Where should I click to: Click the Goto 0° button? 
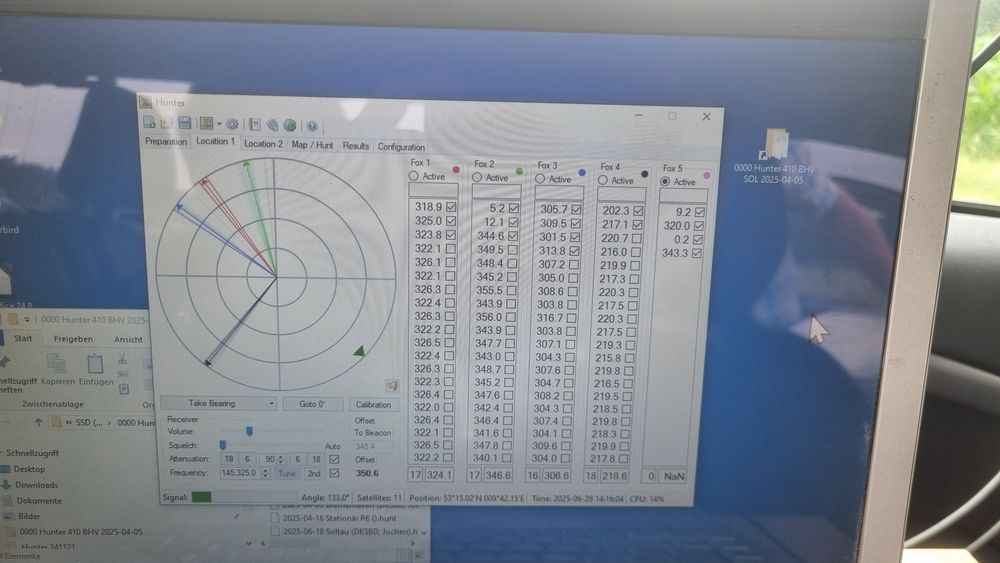(x=312, y=404)
